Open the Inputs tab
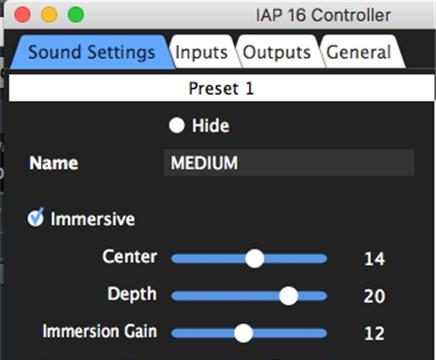 coord(201,52)
